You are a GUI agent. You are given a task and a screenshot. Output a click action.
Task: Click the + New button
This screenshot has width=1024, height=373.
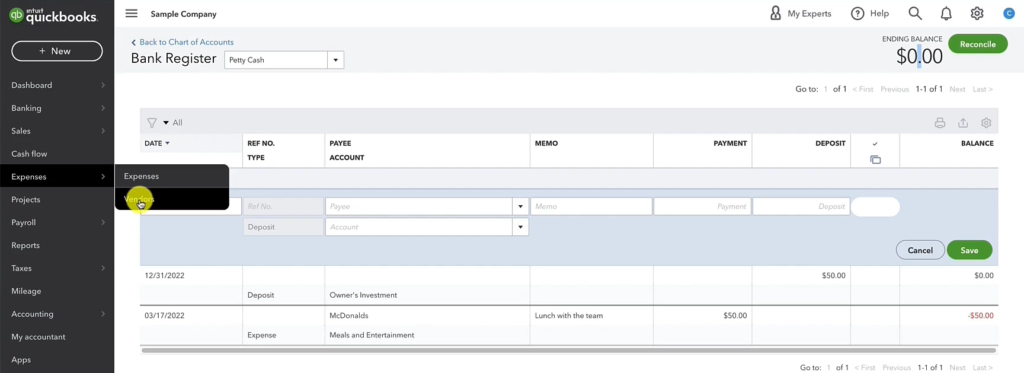point(57,51)
